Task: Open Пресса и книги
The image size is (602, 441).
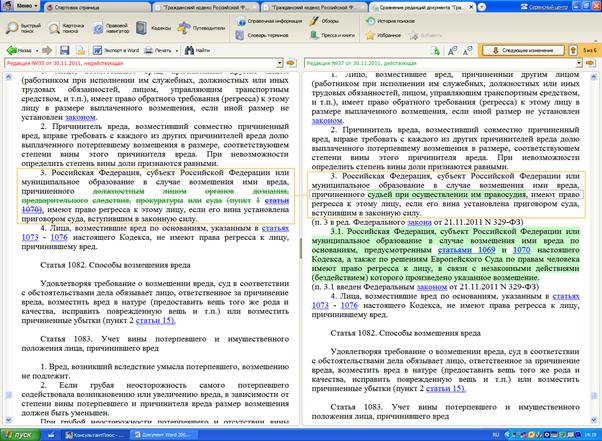Action: (332, 35)
